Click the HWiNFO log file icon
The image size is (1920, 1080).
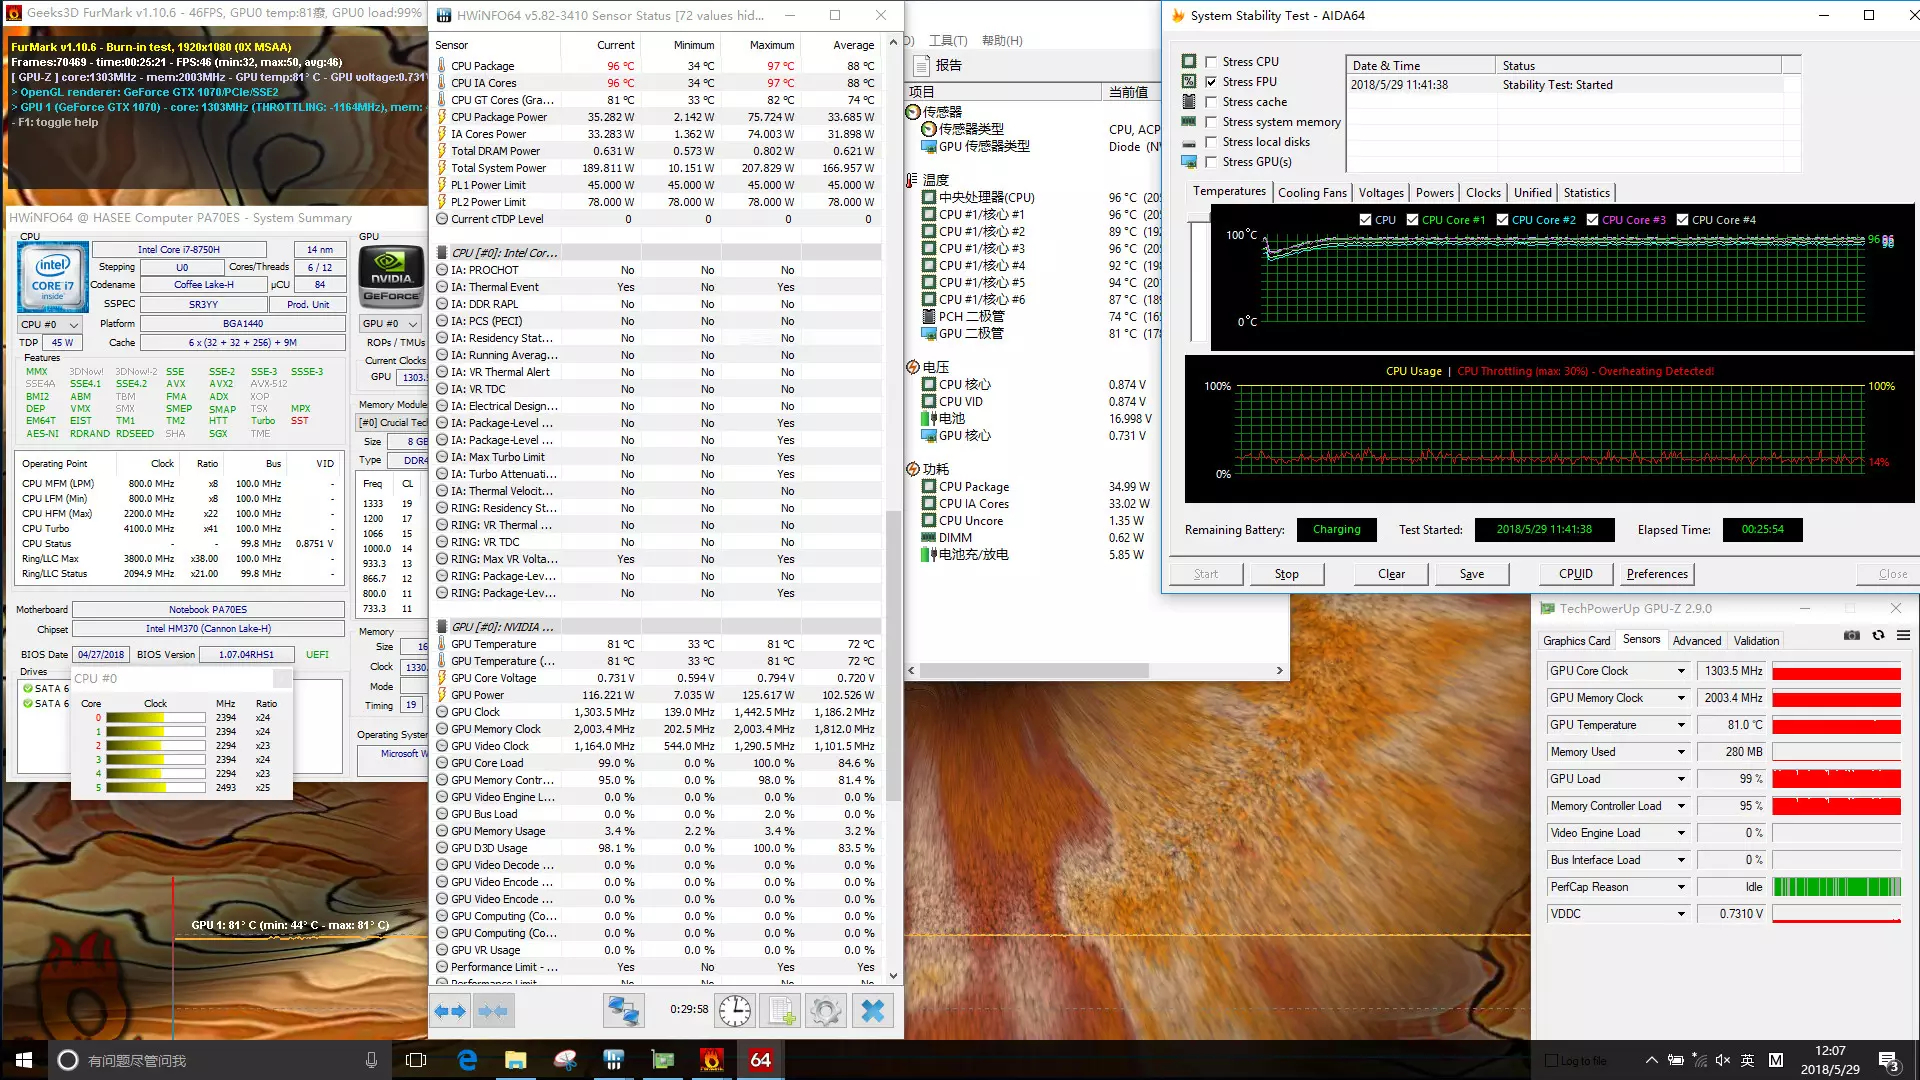point(781,1011)
